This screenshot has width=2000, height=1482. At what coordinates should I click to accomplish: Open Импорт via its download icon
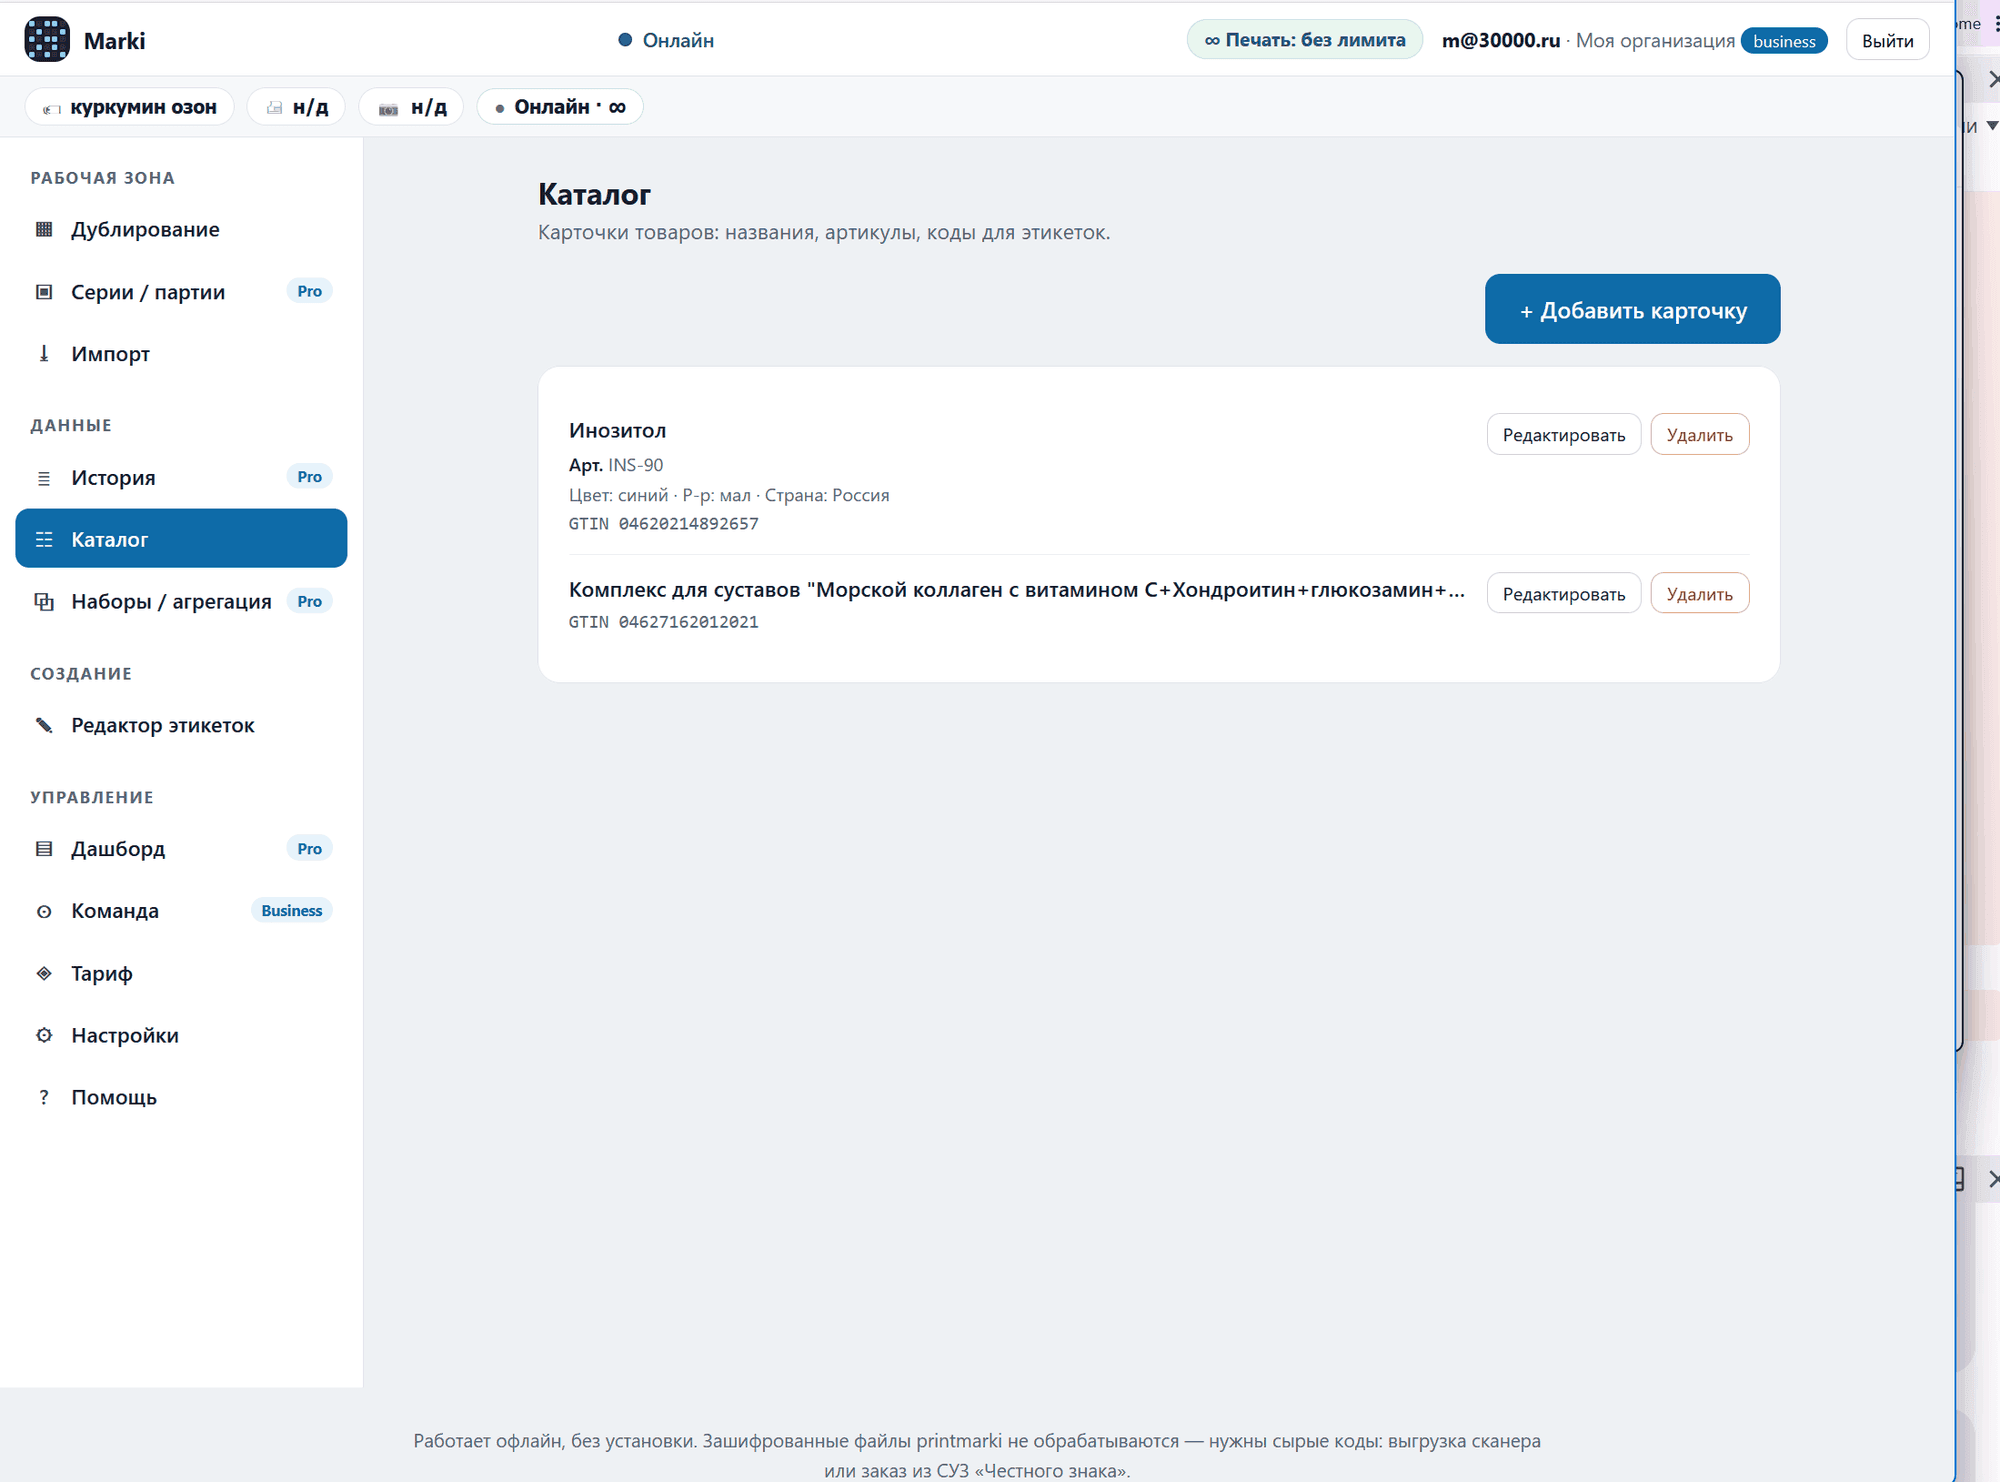(44, 354)
